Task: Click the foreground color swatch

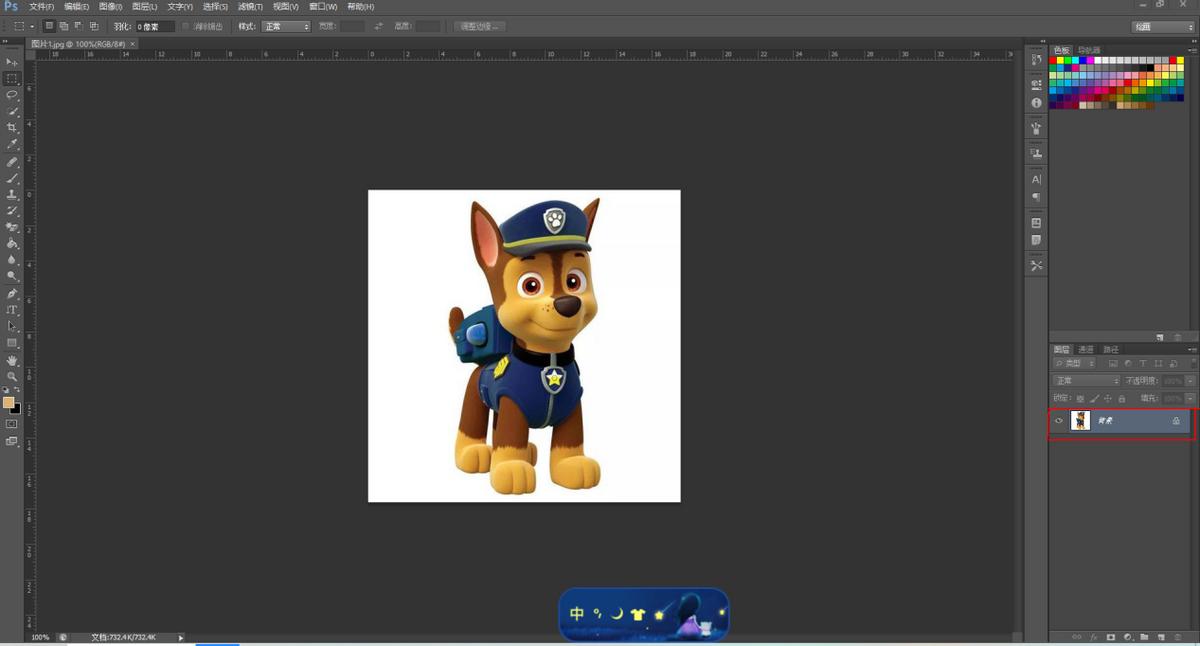Action: click(x=8, y=403)
